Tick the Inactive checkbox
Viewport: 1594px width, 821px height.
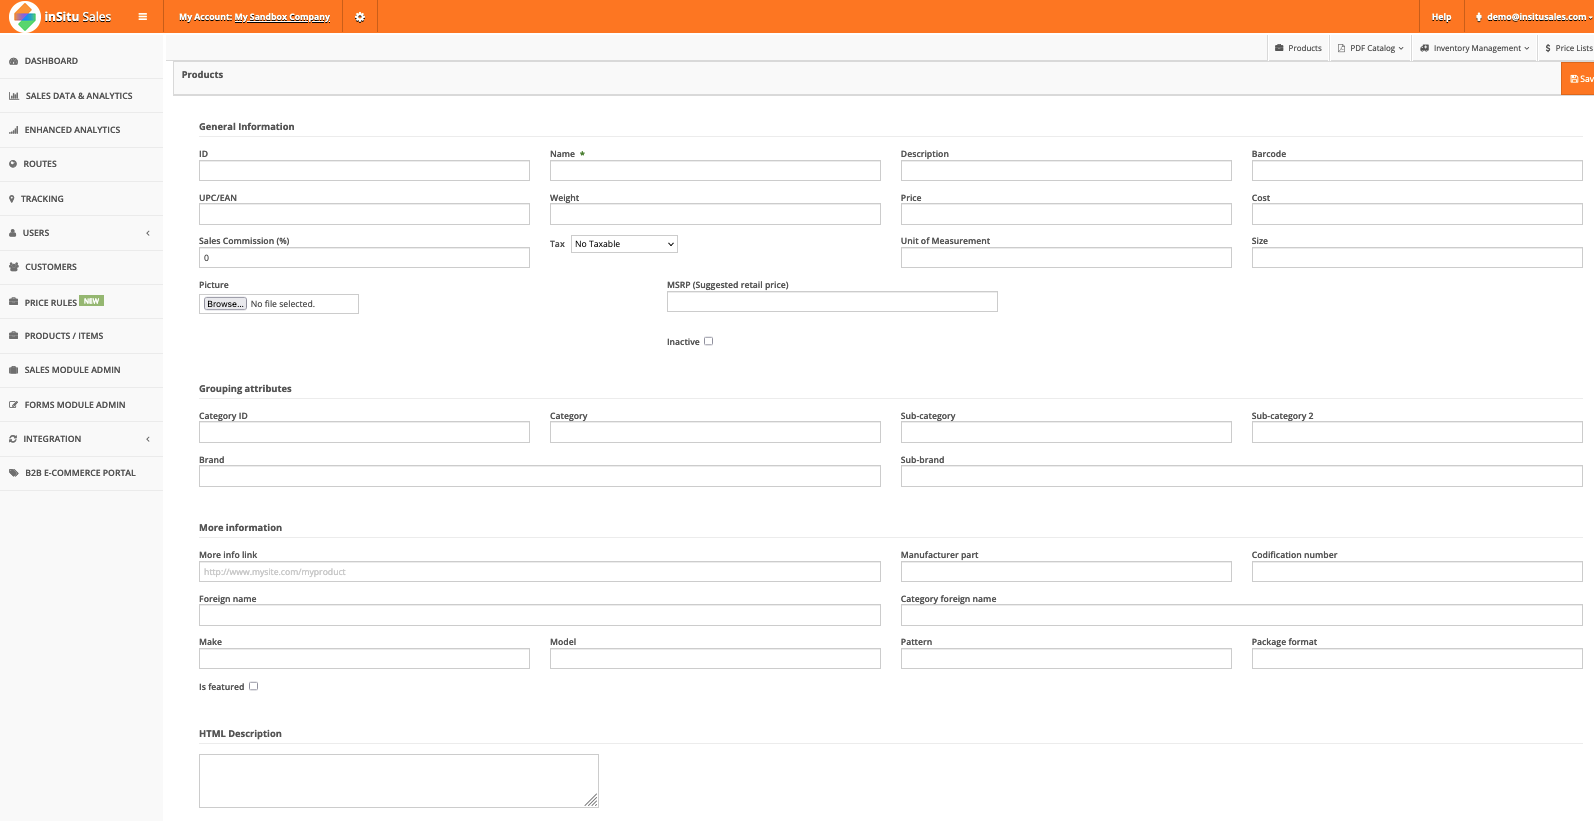[709, 341]
